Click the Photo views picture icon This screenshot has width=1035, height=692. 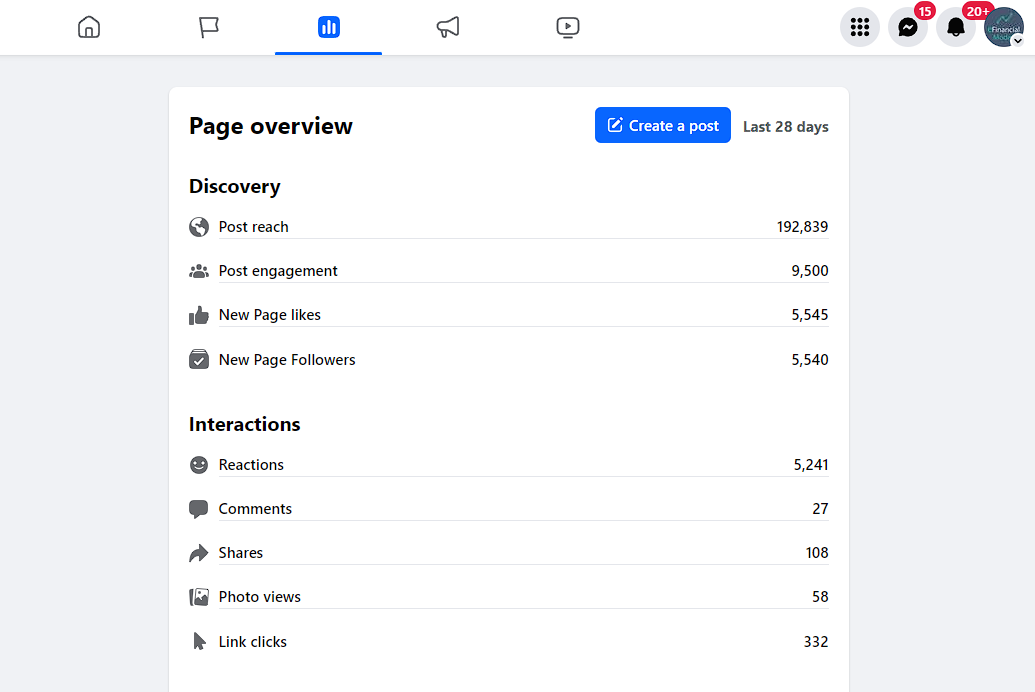(199, 597)
